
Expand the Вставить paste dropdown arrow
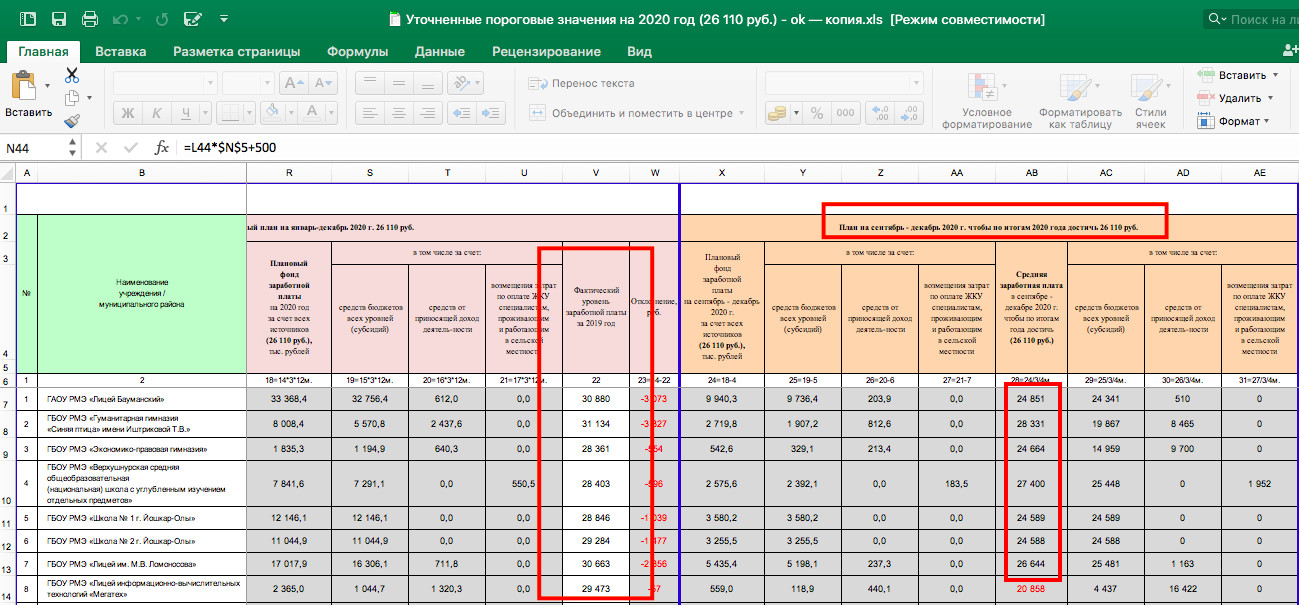(48, 86)
